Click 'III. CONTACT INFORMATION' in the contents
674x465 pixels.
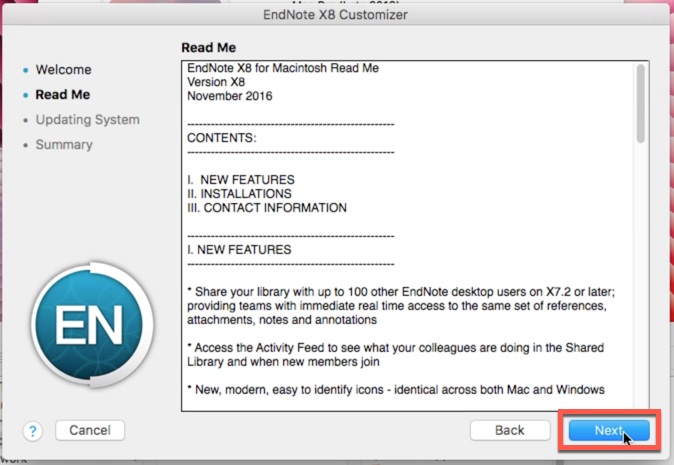point(267,208)
